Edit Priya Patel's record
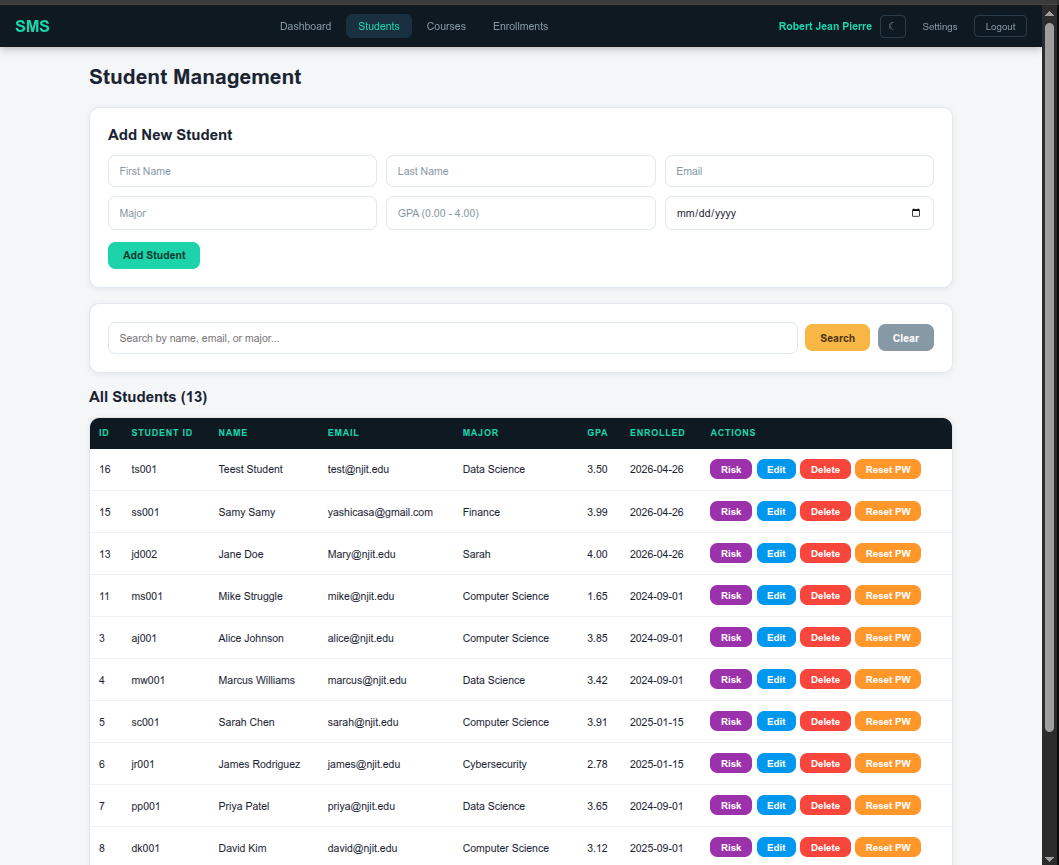The height and width of the screenshot is (865, 1059). [x=776, y=806]
